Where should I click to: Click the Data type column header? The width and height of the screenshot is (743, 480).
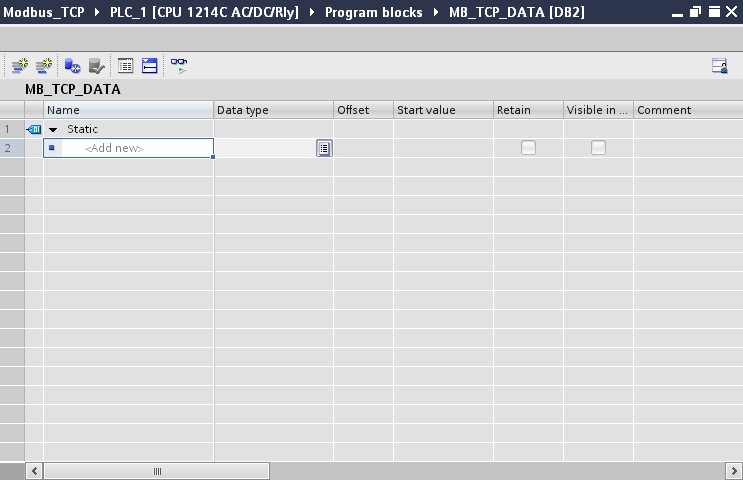click(x=274, y=110)
